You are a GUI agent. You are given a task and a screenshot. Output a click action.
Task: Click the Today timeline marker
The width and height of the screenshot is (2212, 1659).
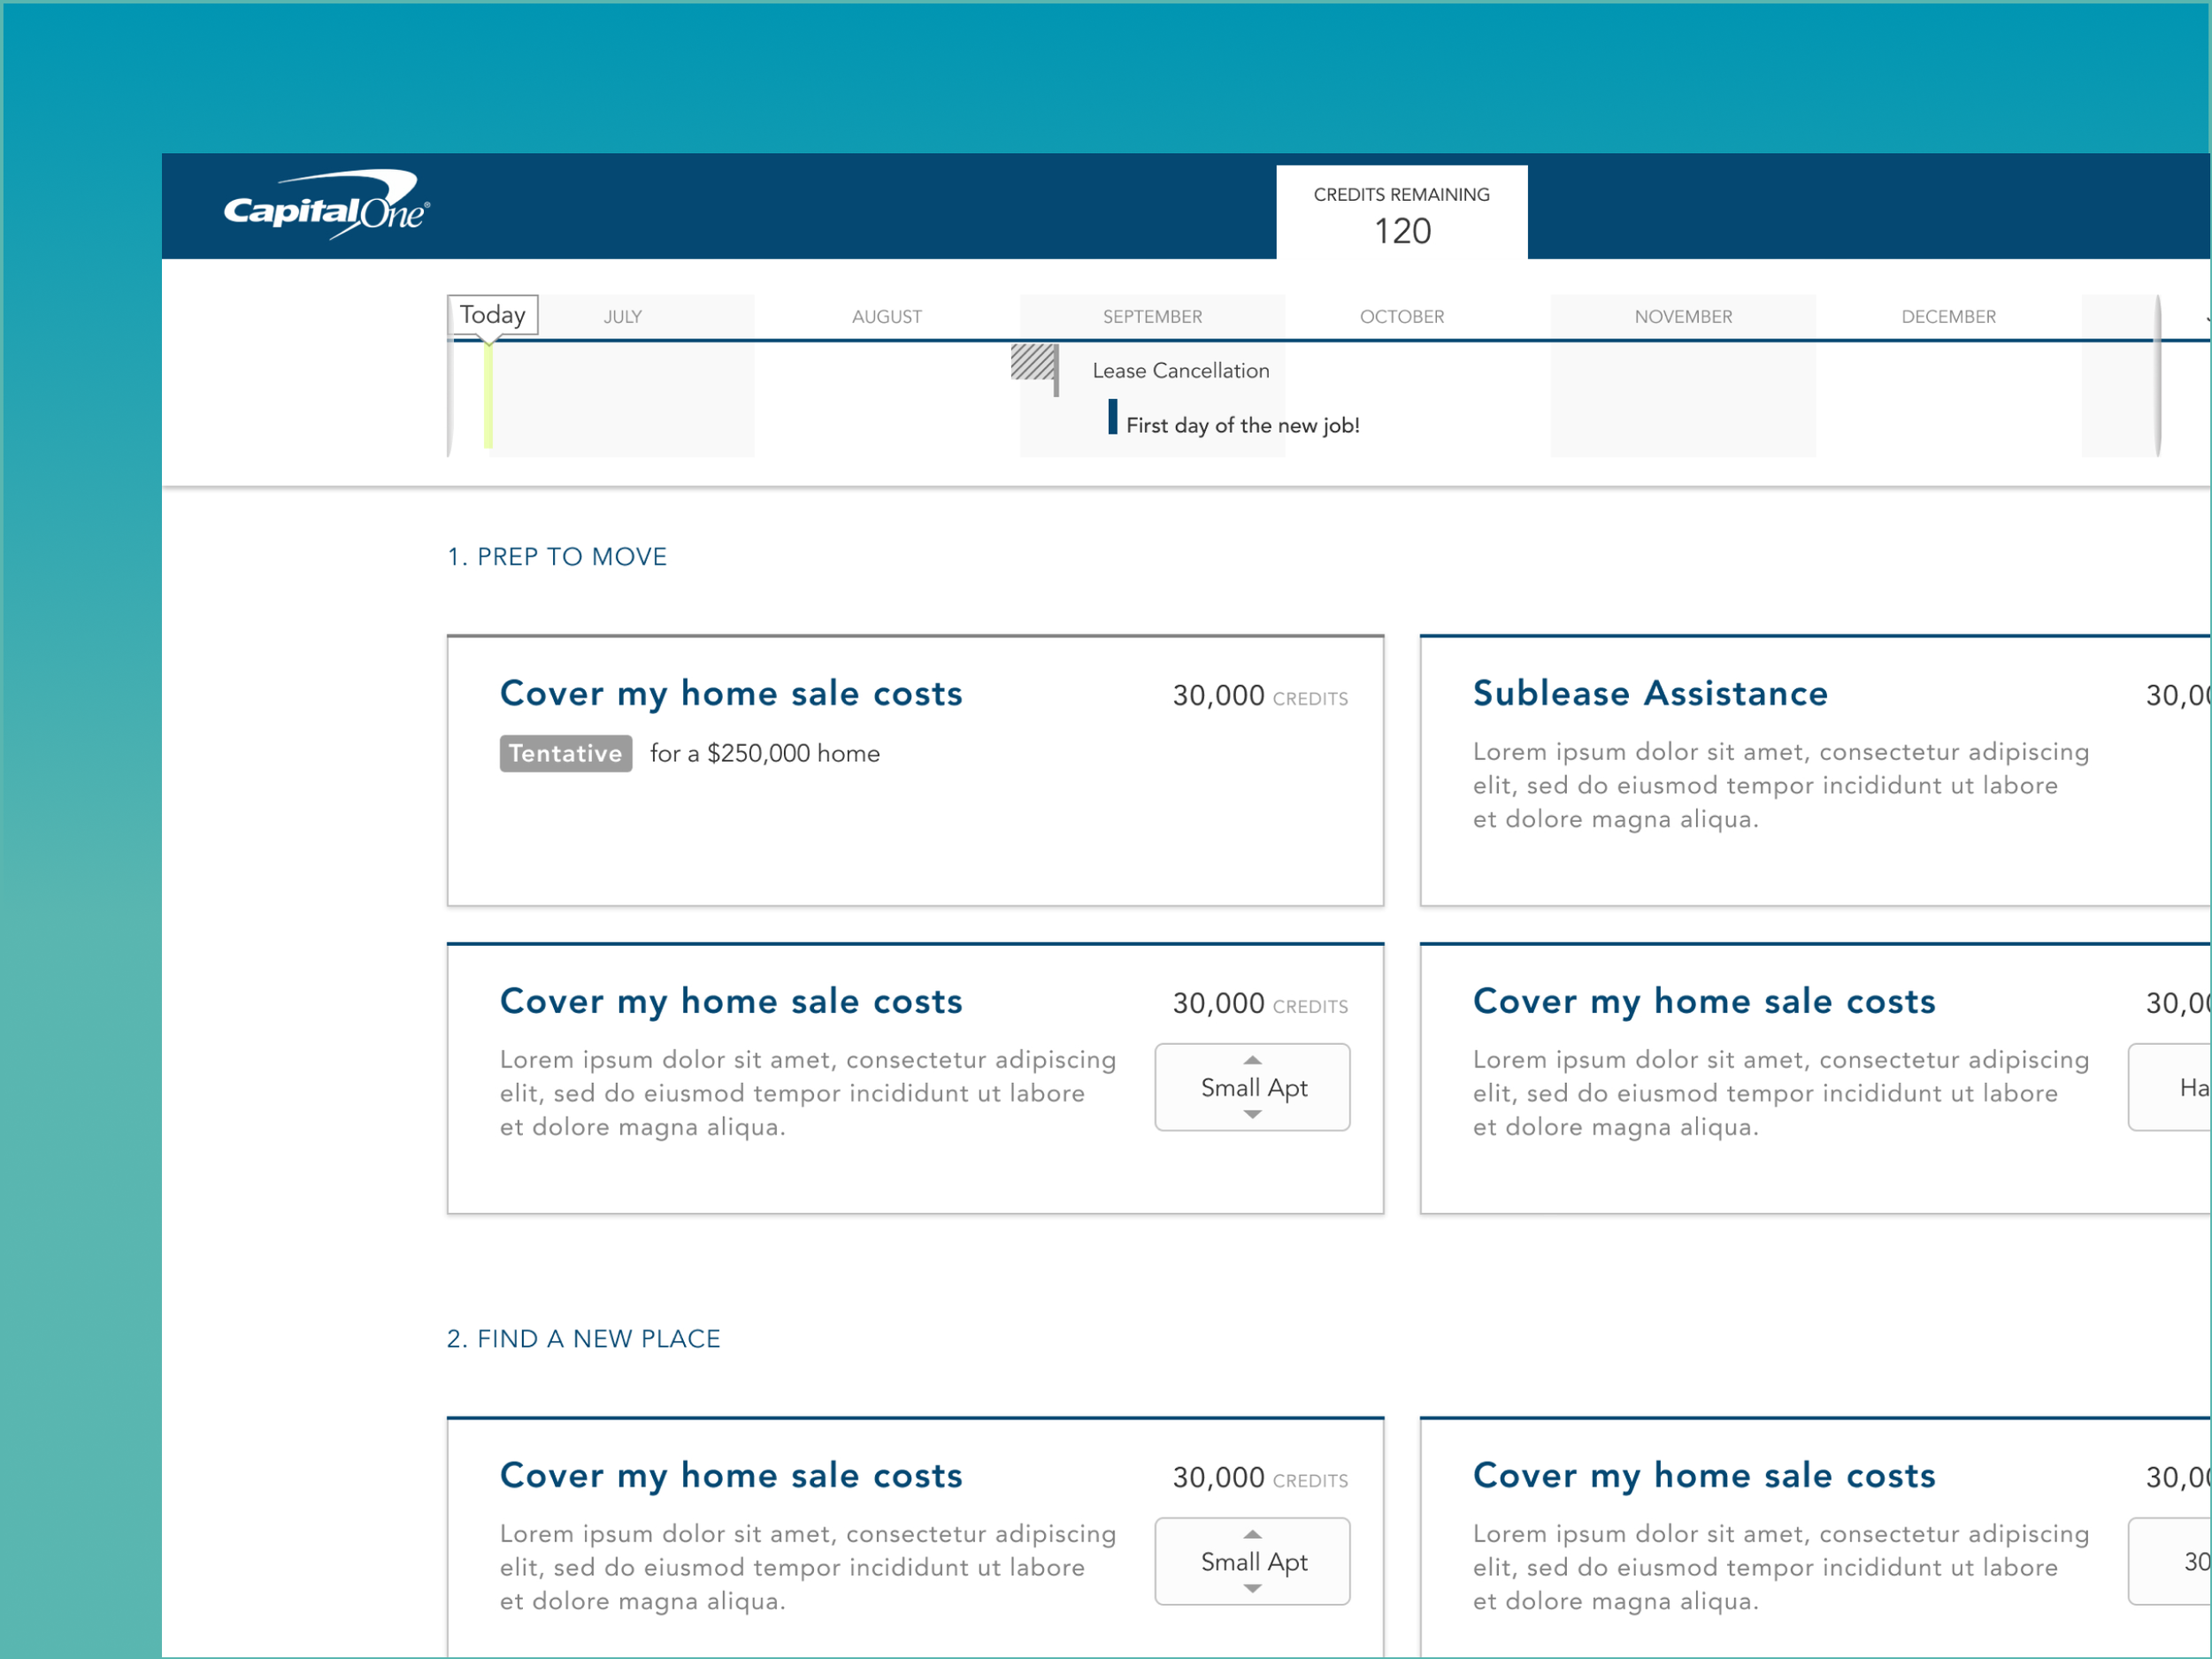pyautogui.click(x=492, y=315)
